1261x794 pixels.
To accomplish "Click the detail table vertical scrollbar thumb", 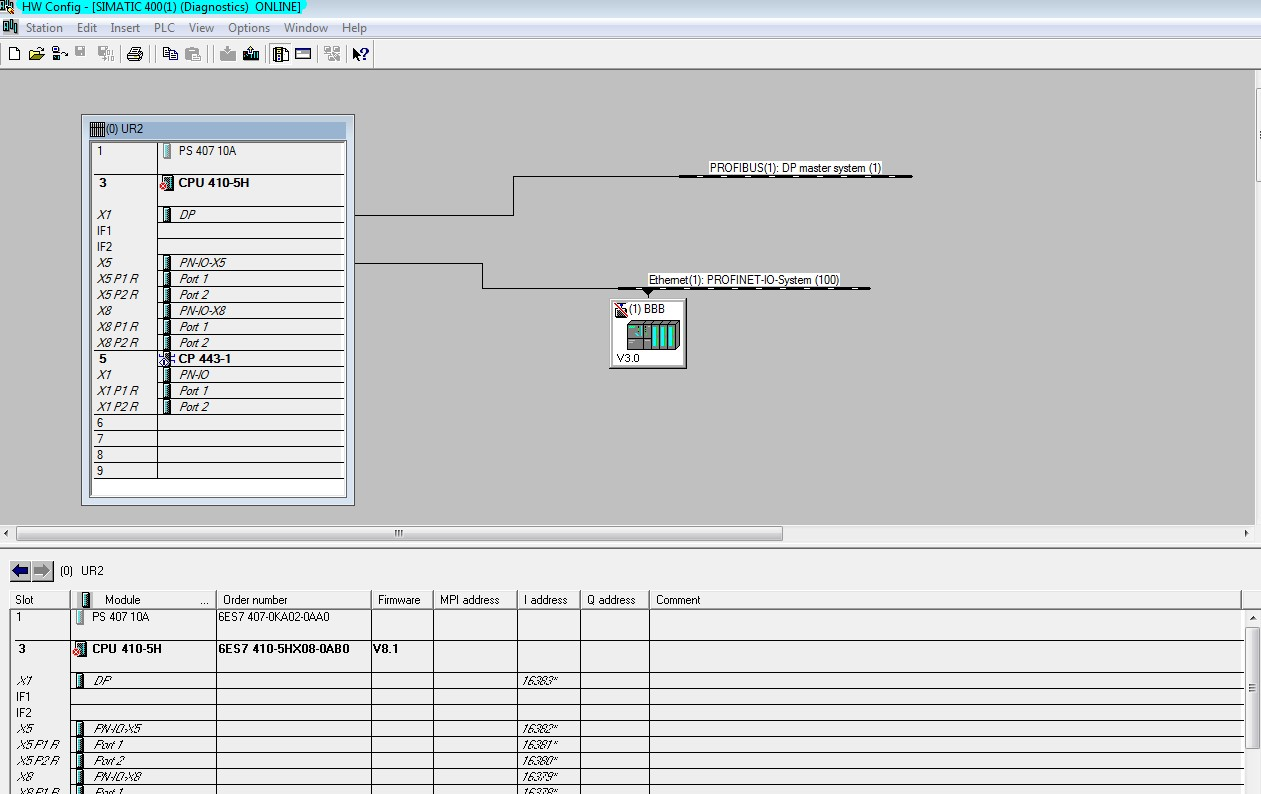I will point(1252,688).
